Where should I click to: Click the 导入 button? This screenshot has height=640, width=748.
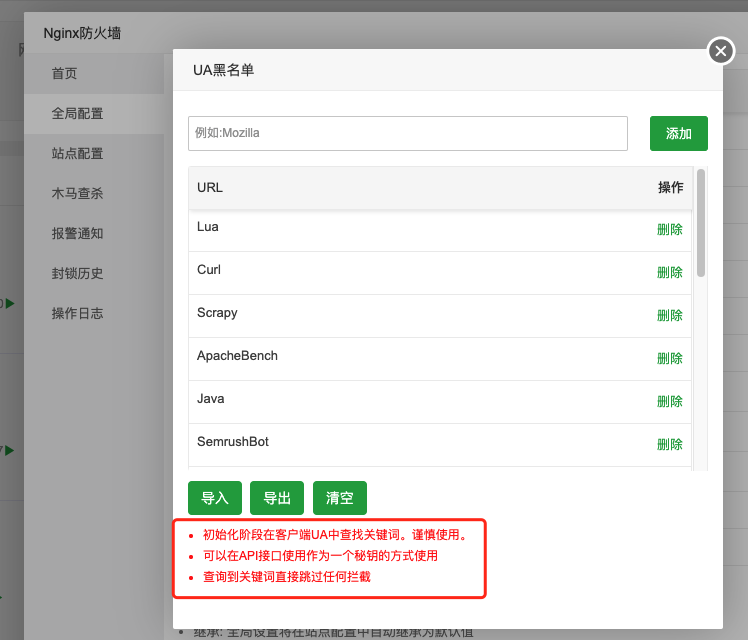coord(215,498)
